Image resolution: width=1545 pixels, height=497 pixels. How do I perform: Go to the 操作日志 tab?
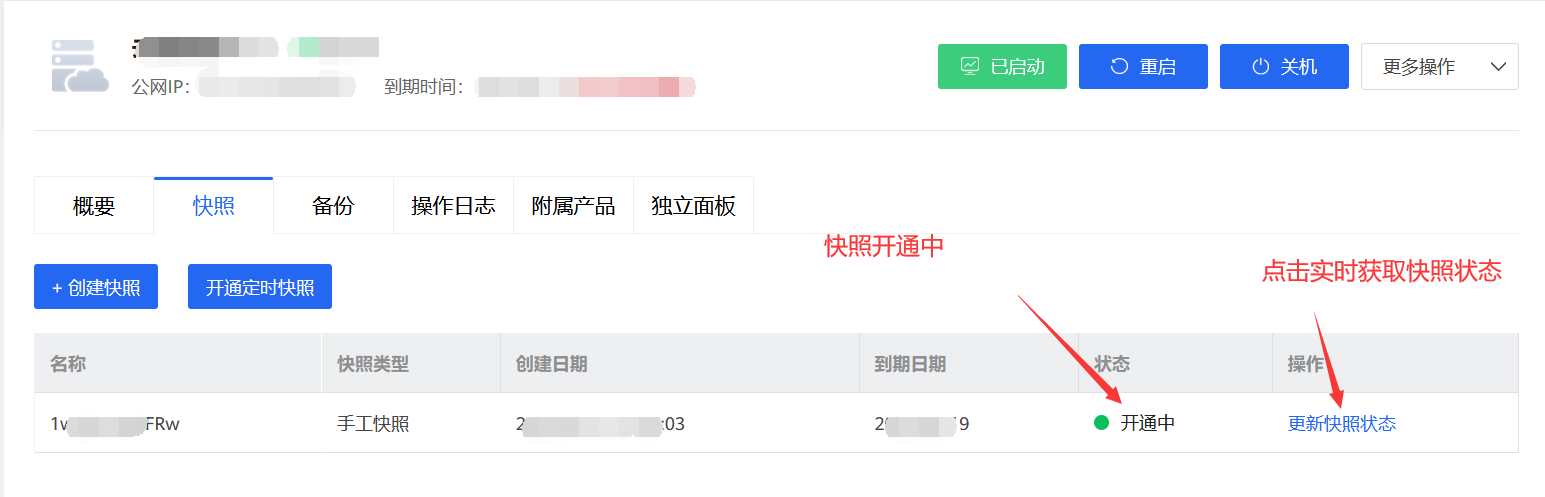click(453, 206)
